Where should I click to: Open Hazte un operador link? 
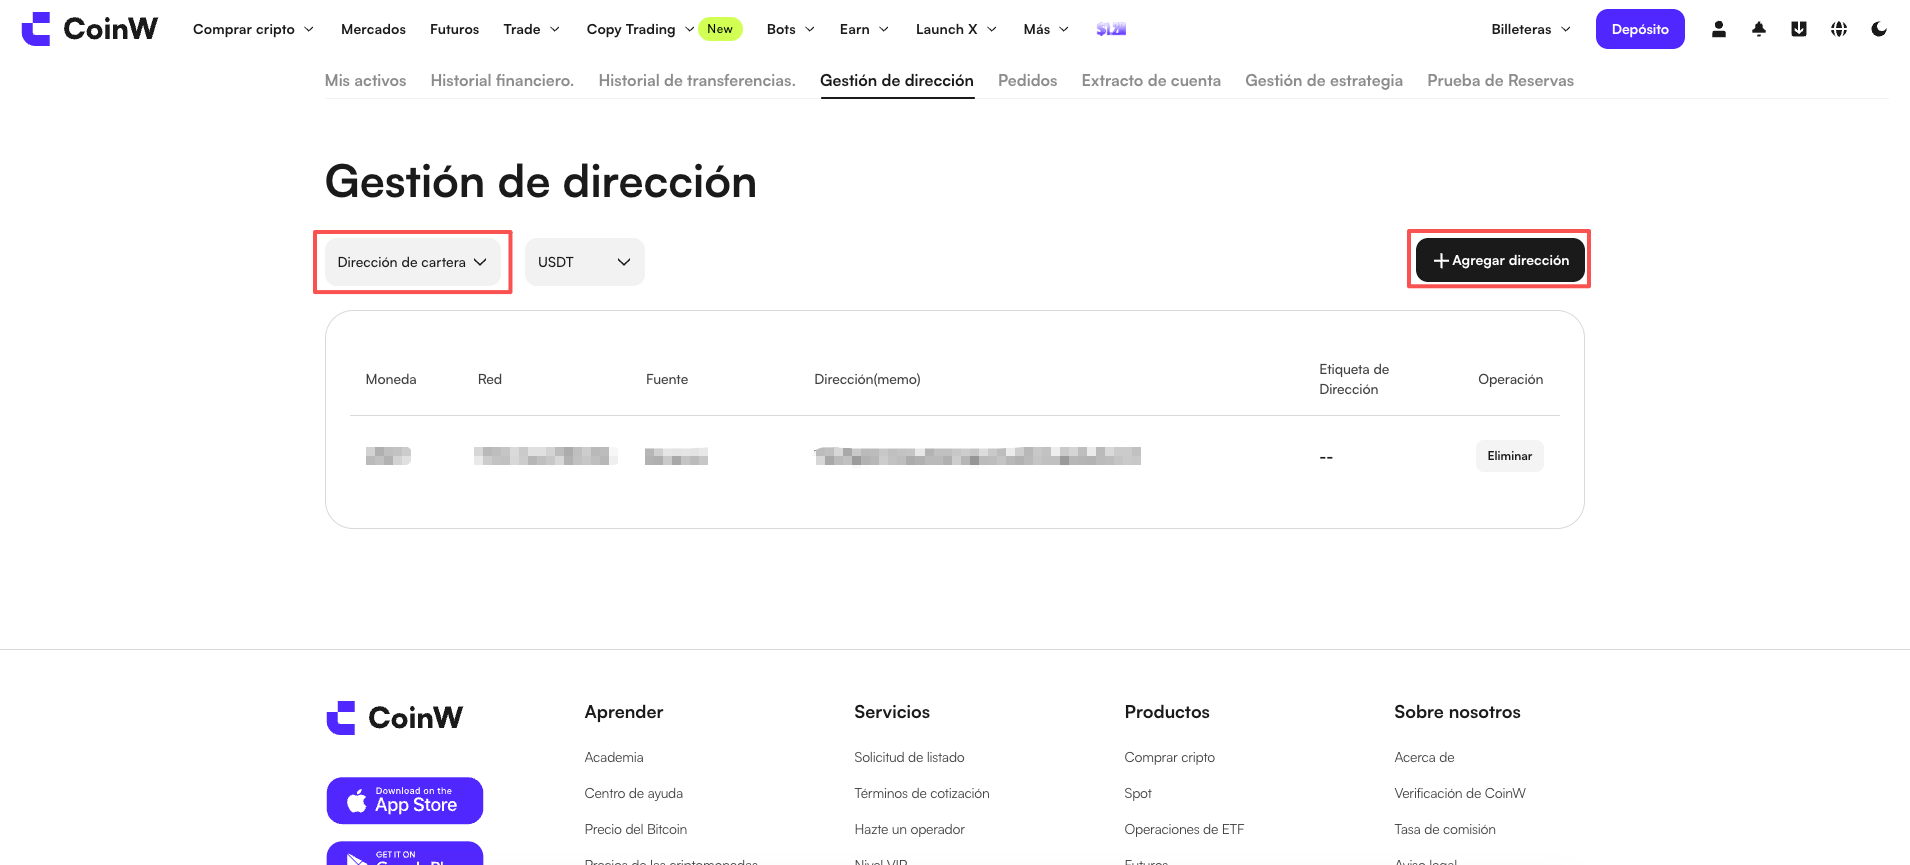tap(909, 829)
